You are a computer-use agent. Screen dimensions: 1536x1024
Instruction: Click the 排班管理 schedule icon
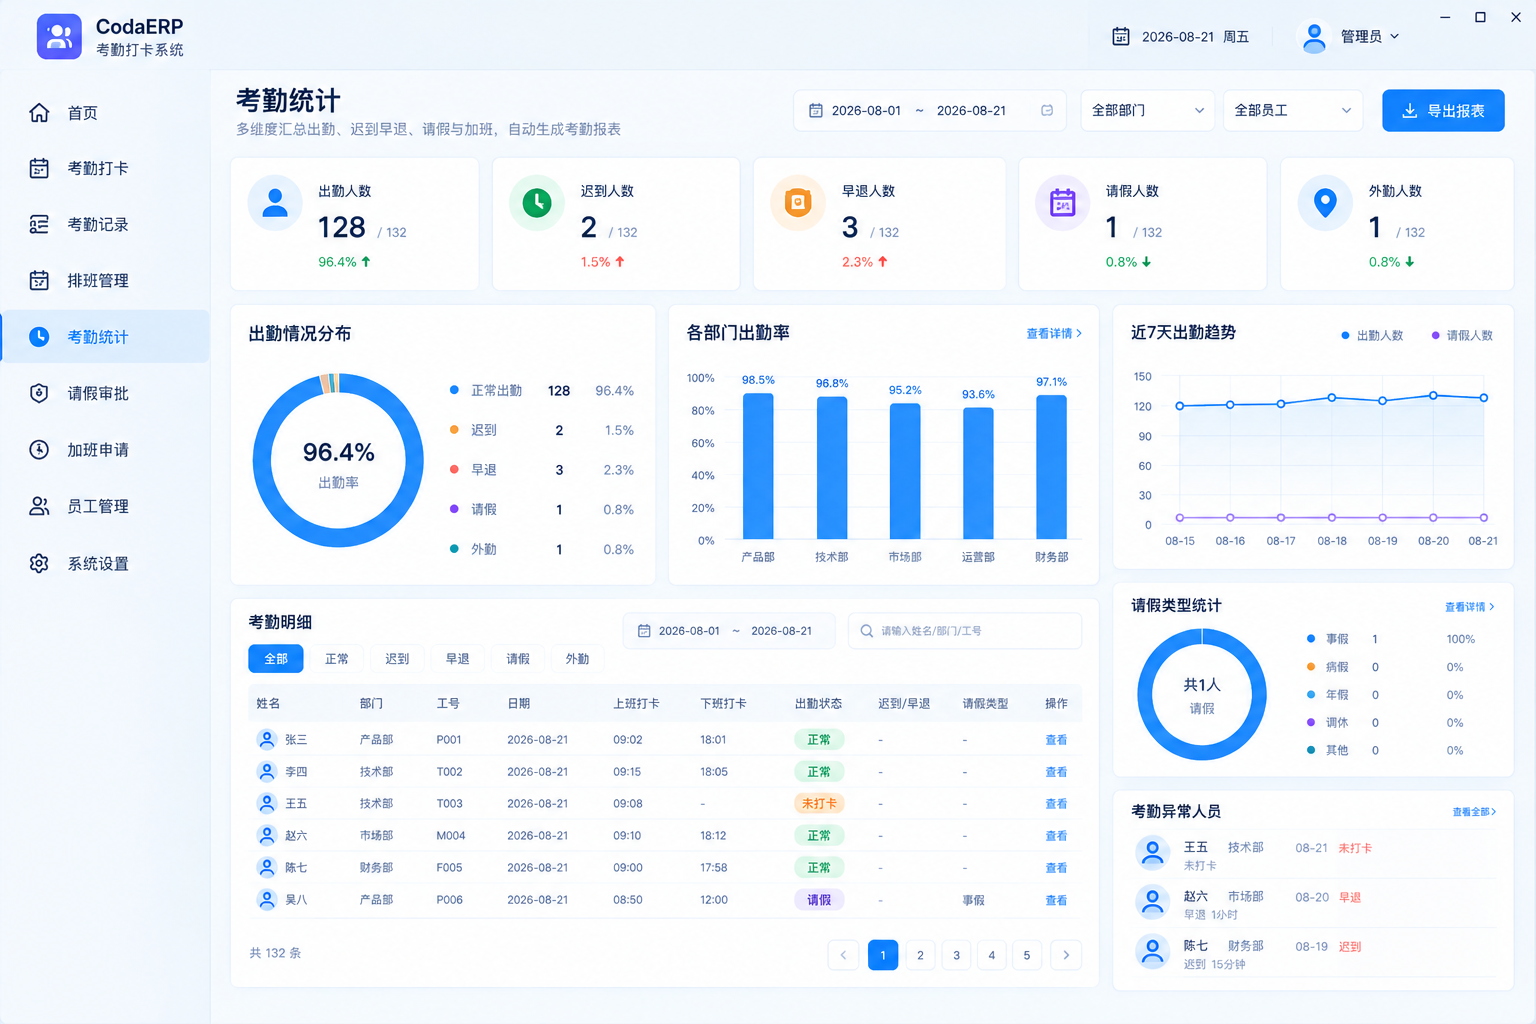(x=39, y=280)
